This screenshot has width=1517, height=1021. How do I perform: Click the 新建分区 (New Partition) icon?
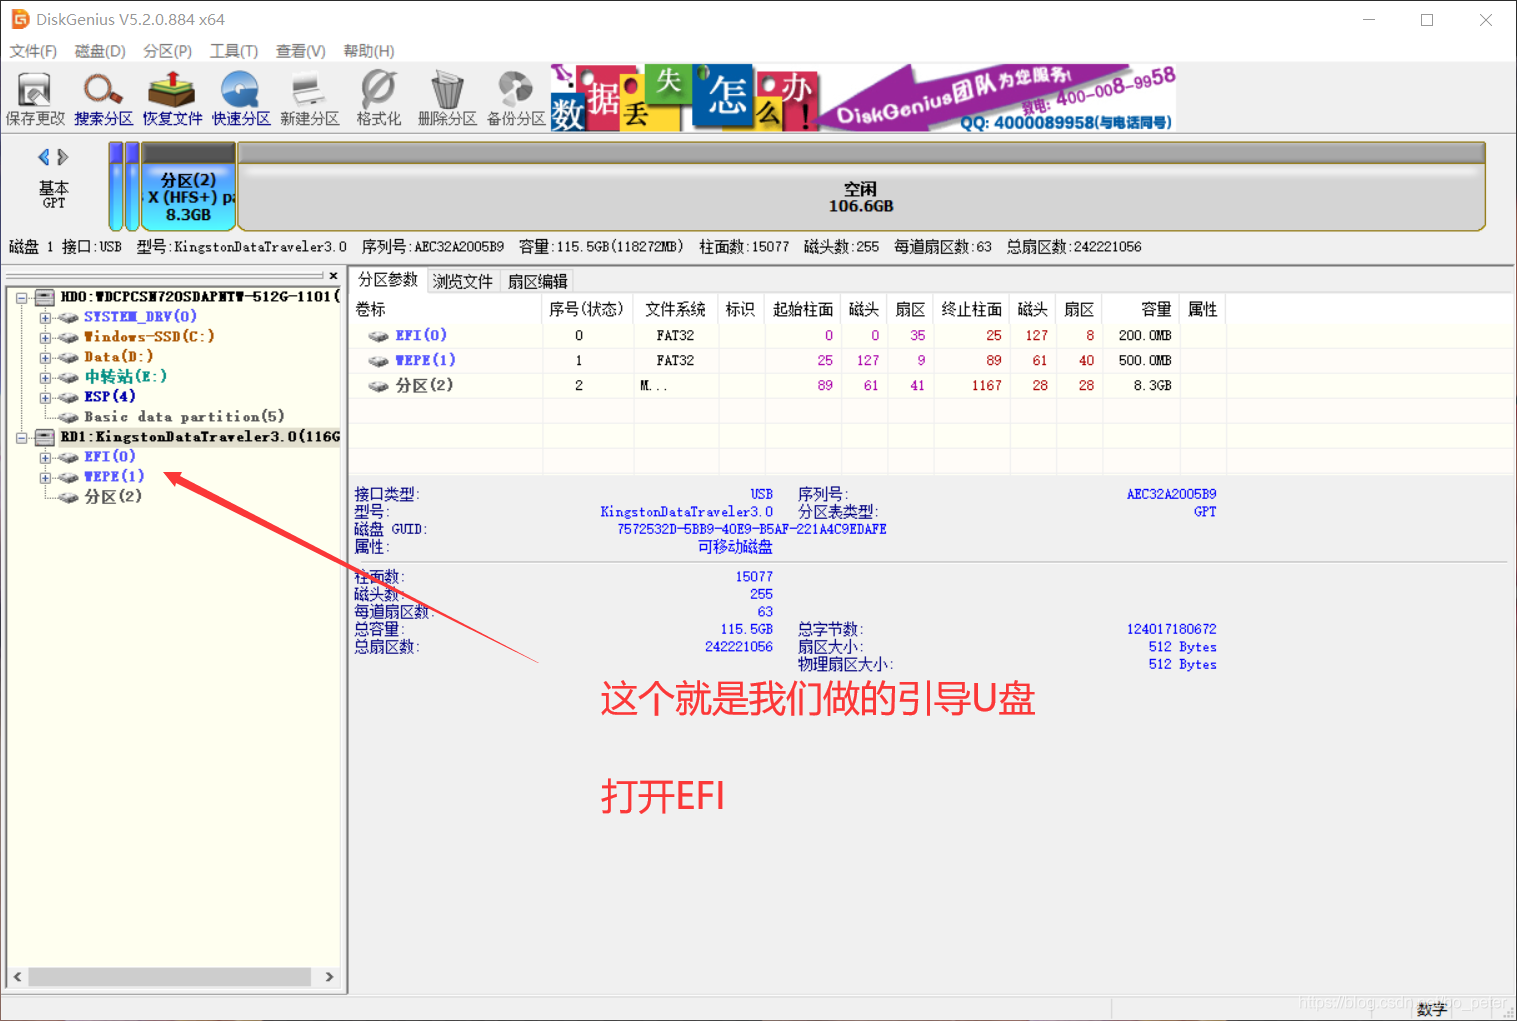click(x=310, y=97)
